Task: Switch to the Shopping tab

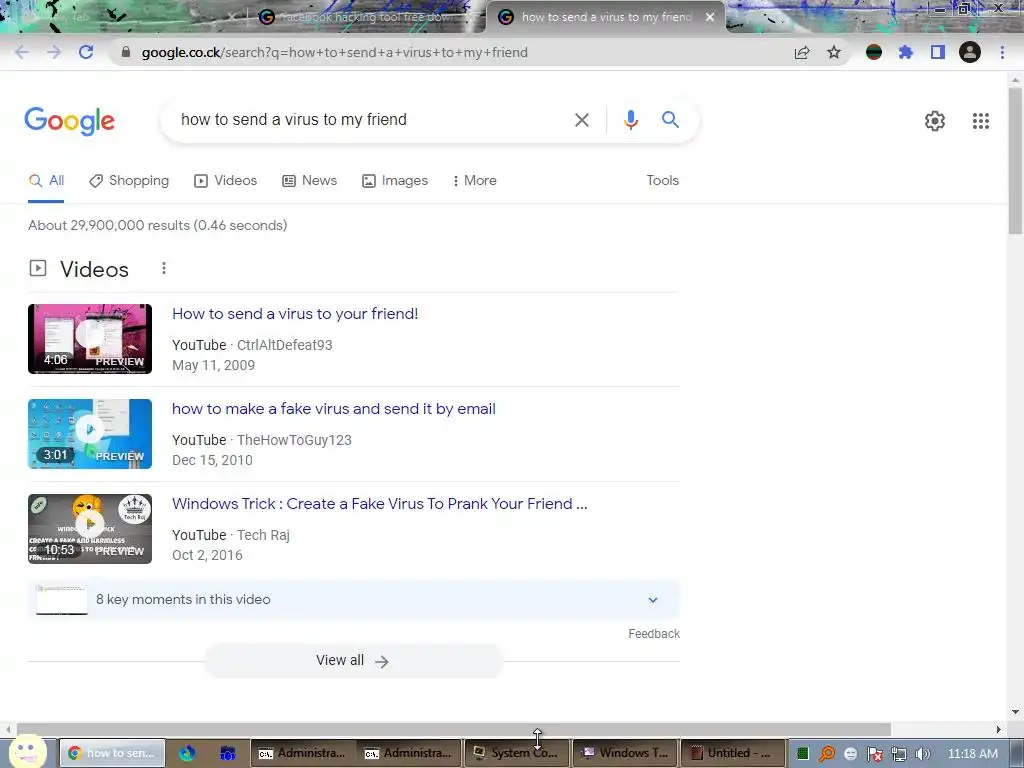Action: tap(129, 181)
